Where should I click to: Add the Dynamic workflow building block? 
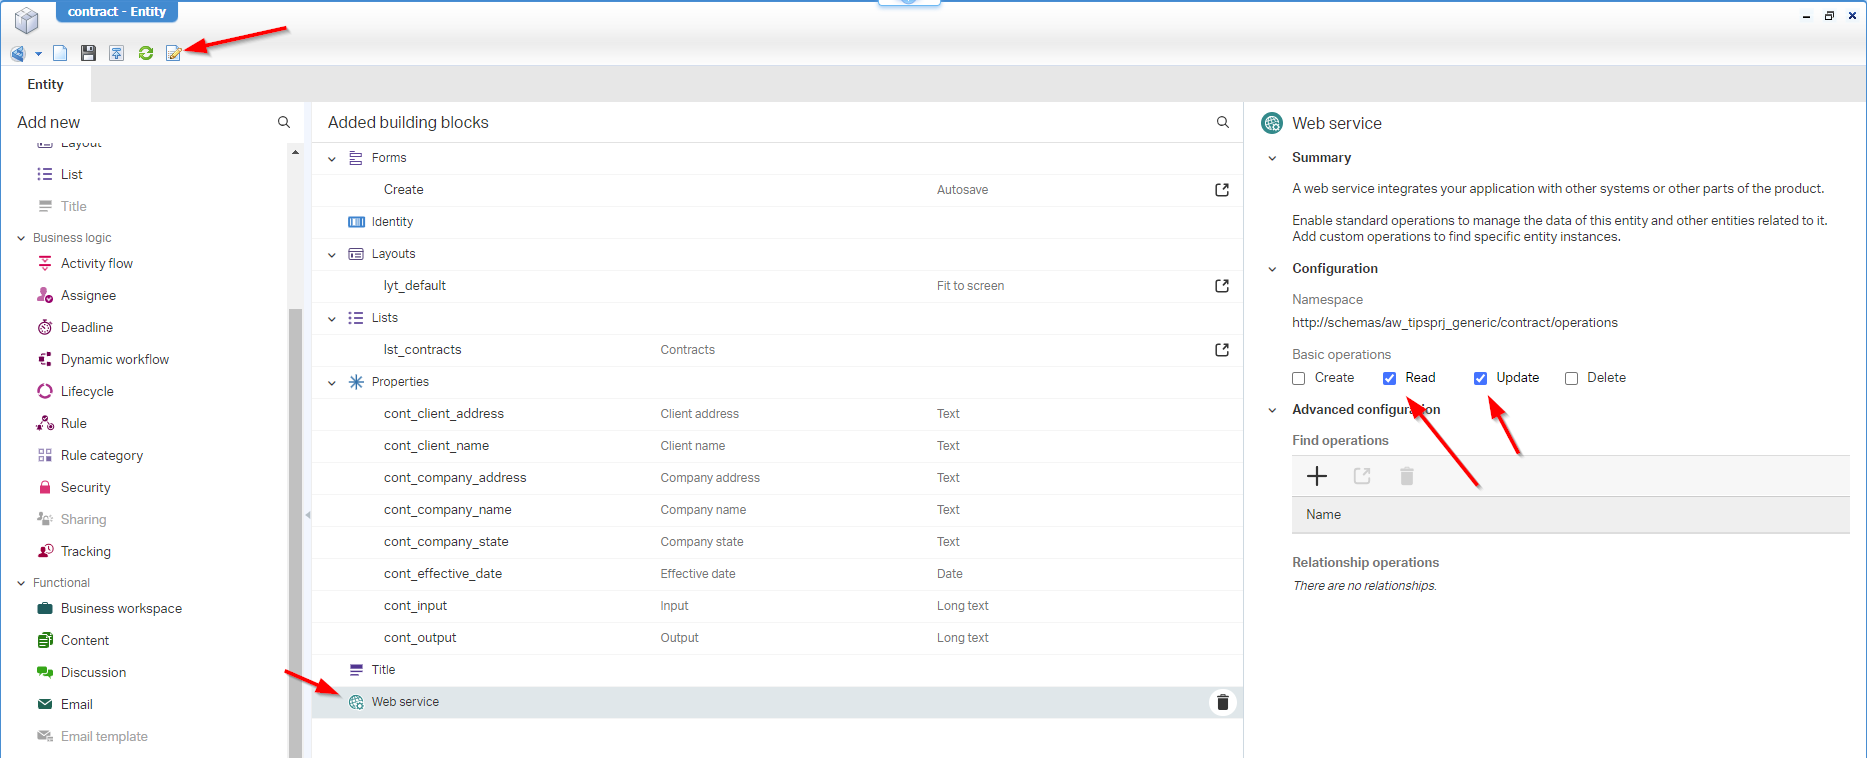(x=115, y=359)
